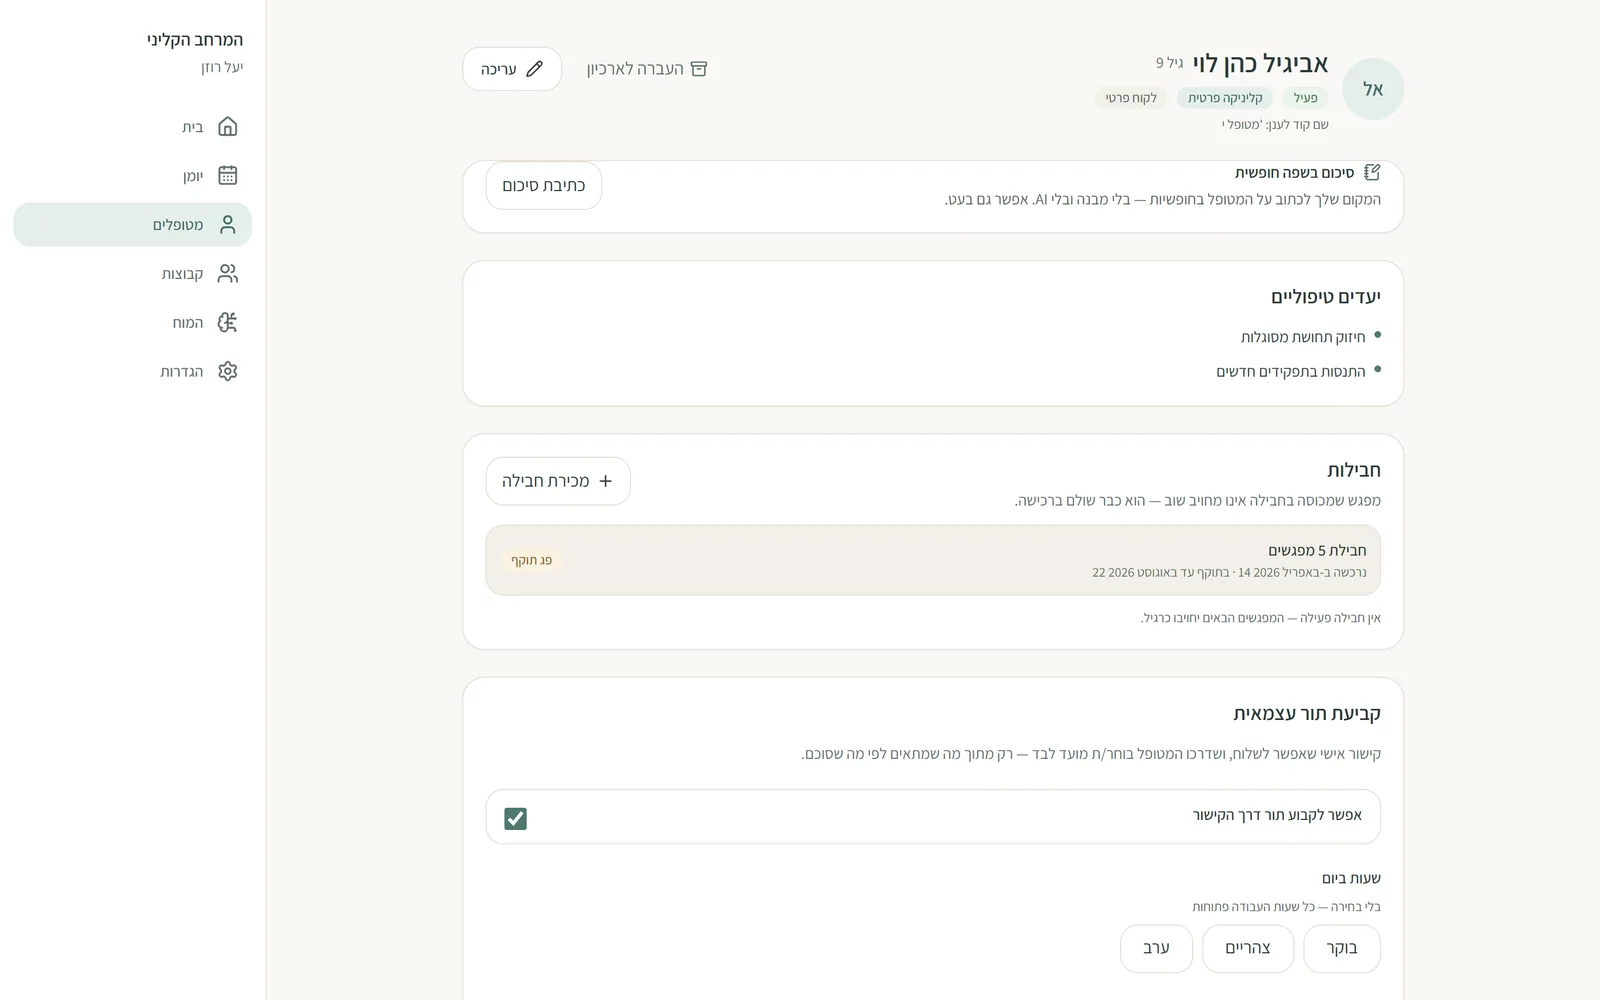Toggle the ערב time-of-day chip

(x=1156, y=948)
